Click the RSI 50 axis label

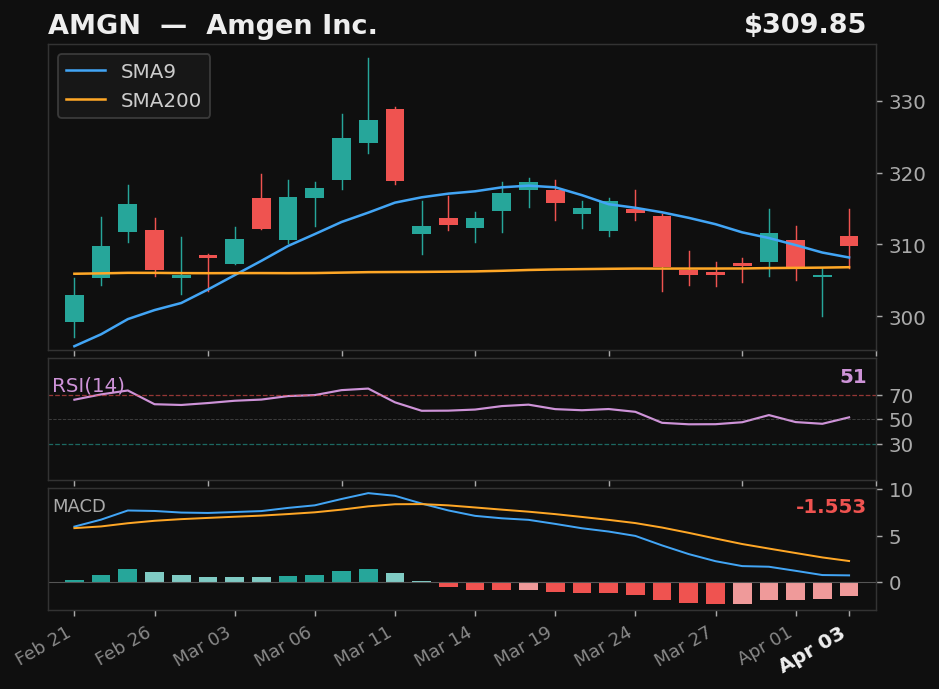point(901,420)
